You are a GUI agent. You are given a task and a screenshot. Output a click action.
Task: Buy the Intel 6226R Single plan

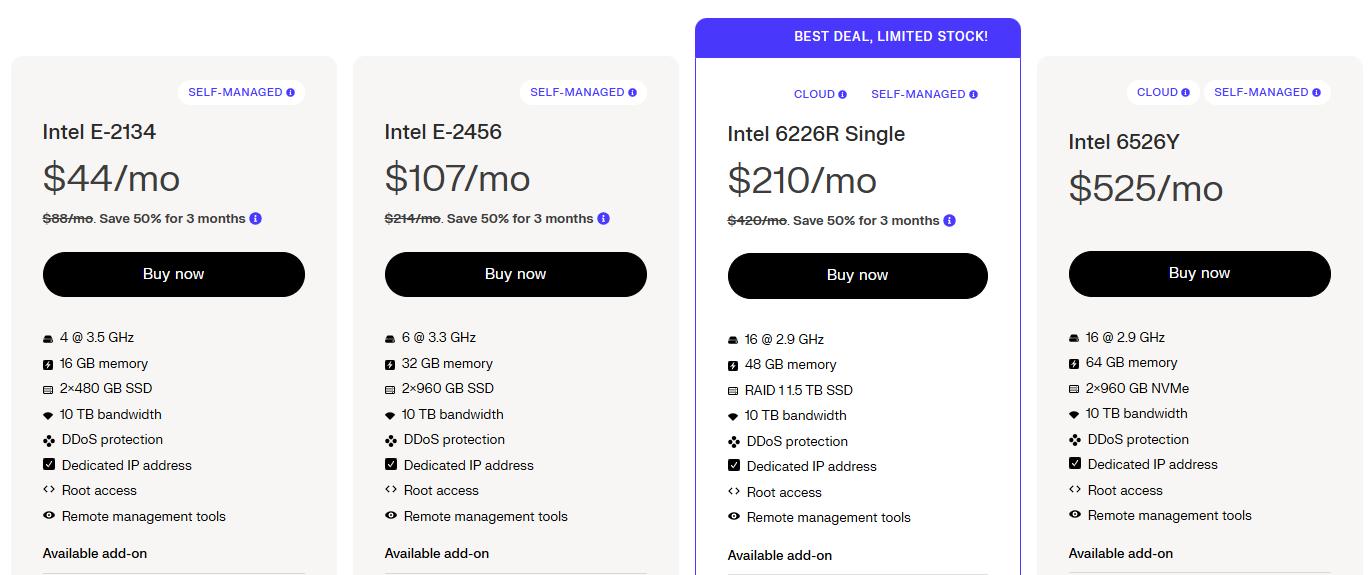point(857,276)
